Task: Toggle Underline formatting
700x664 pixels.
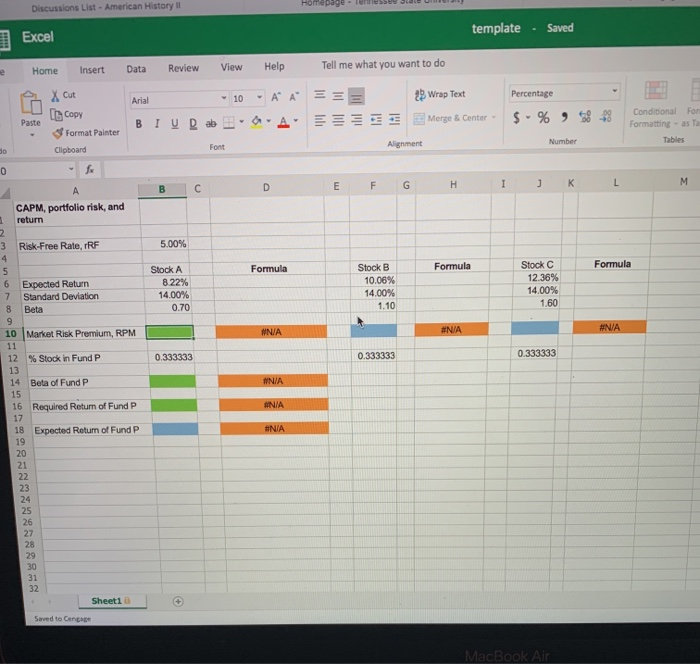Action: click(x=175, y=124)
